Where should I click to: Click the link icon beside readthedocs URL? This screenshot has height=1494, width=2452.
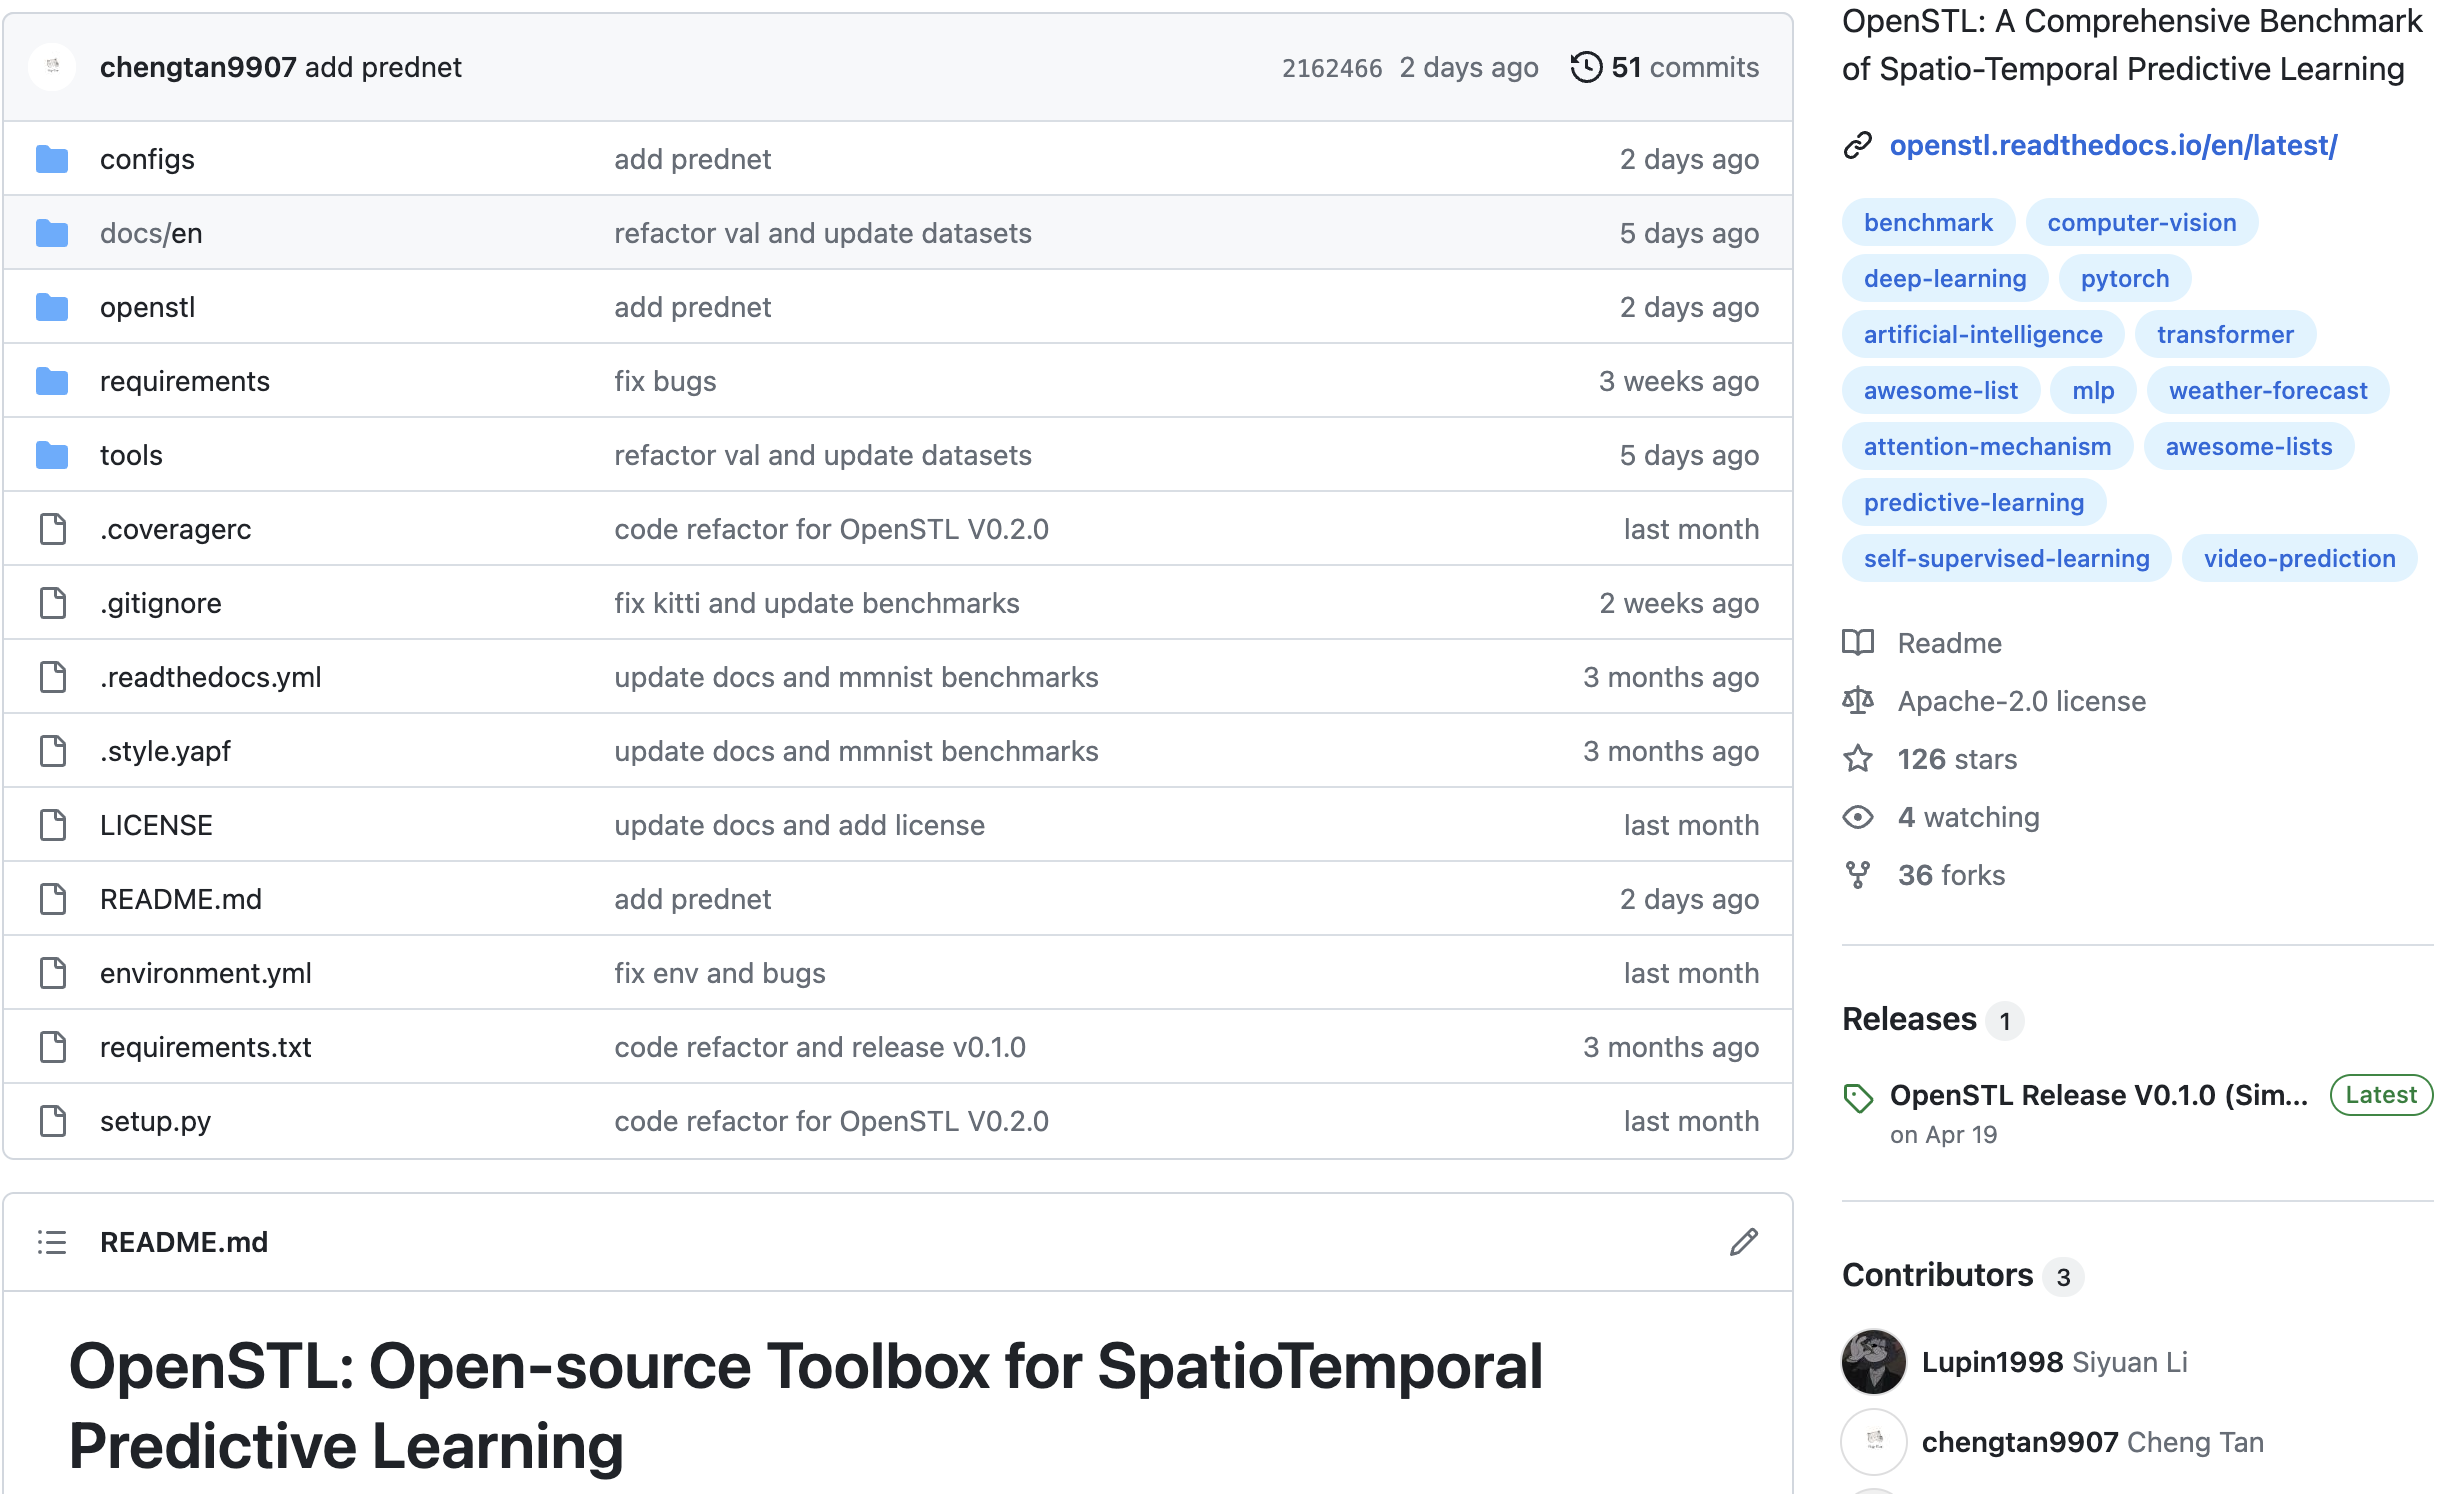[1858, 145]
